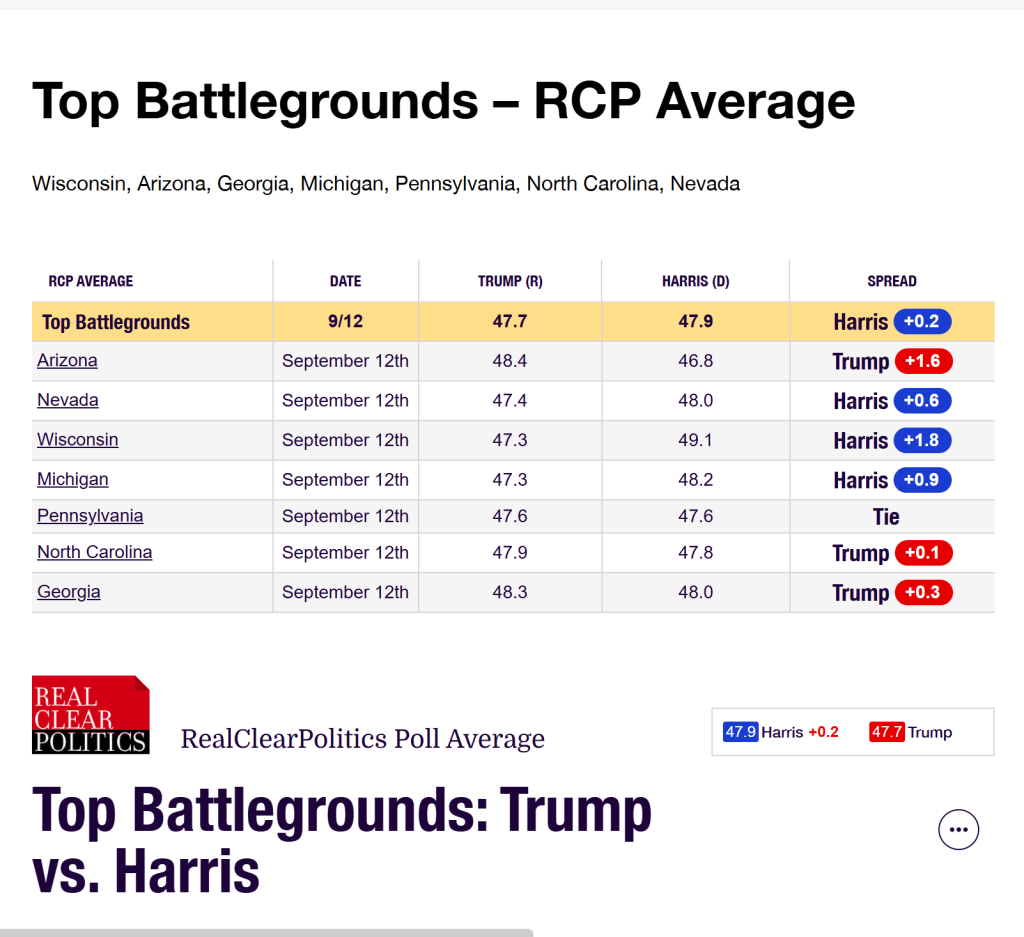The image size is (1024, 937).
Task: Click the Harris +0.9 Michigan spread badge
Action: [922, 480]
